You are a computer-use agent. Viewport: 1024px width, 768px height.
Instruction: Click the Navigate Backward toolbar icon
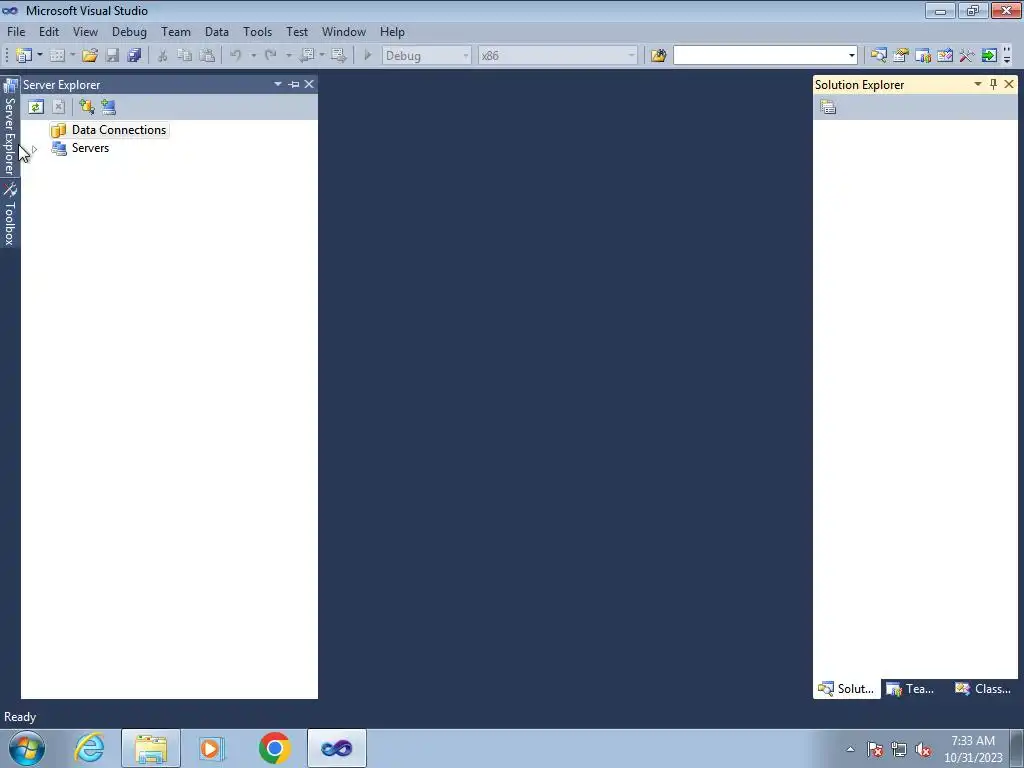307,56
